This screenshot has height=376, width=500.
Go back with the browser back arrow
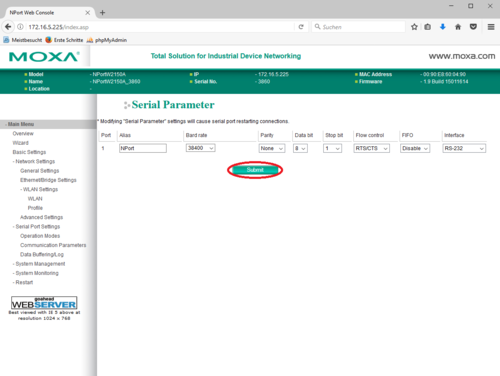coord(8,27)
